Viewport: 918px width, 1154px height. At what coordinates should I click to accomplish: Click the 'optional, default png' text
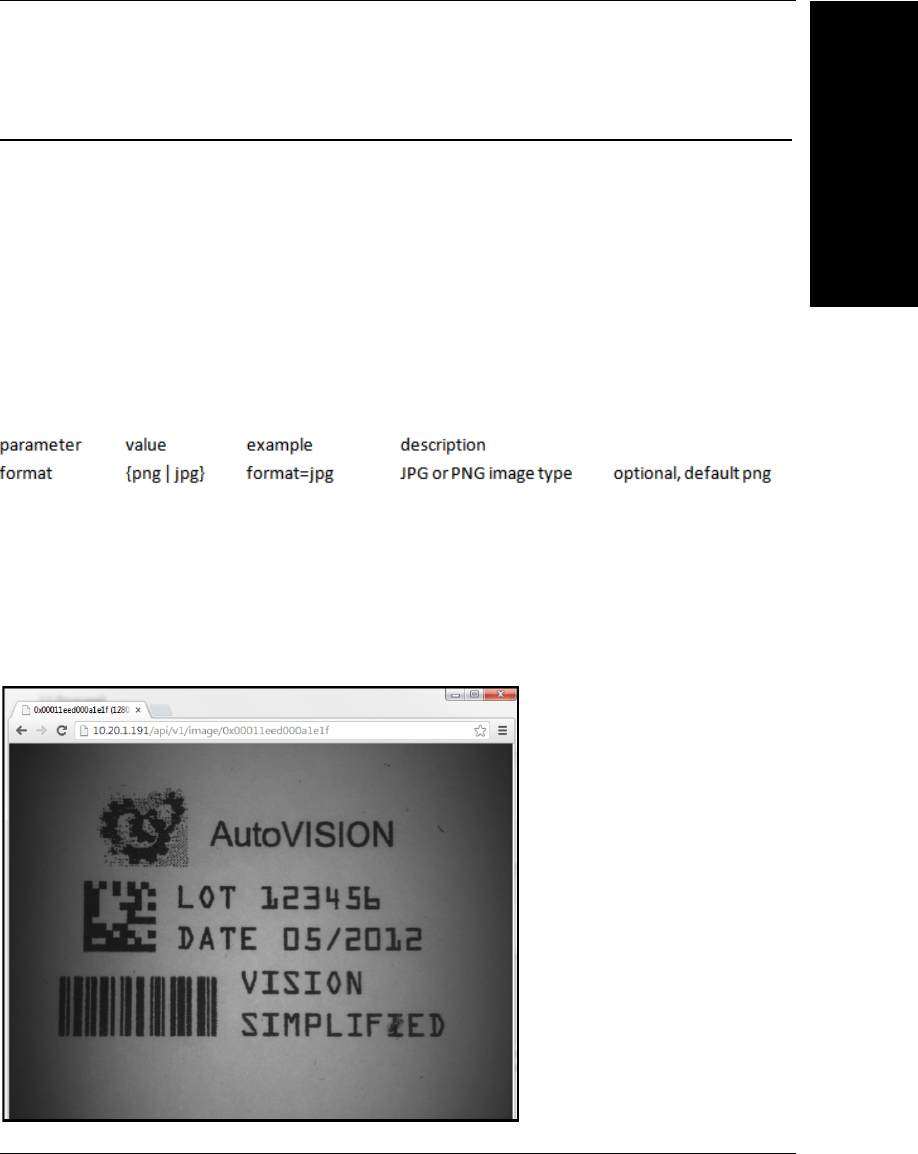pyautogui.click(x=692, y=473)
